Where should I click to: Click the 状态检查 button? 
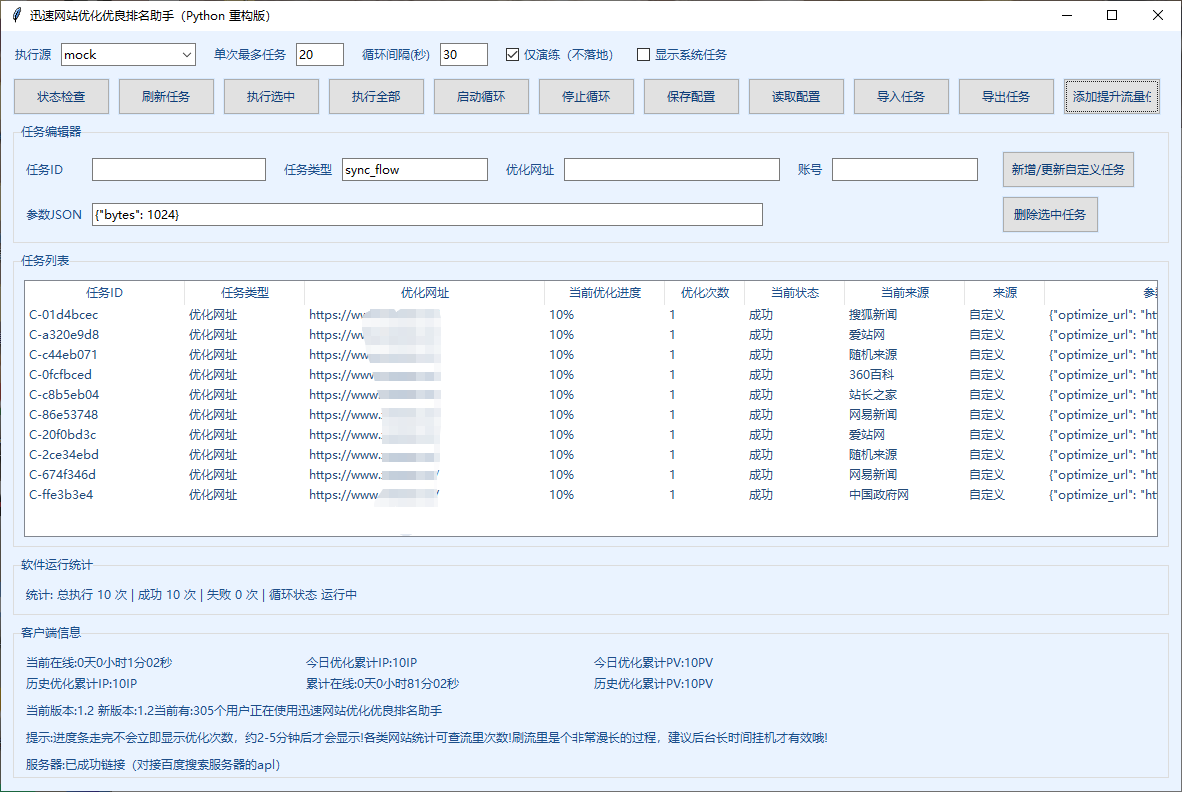(x=61, y=97)
